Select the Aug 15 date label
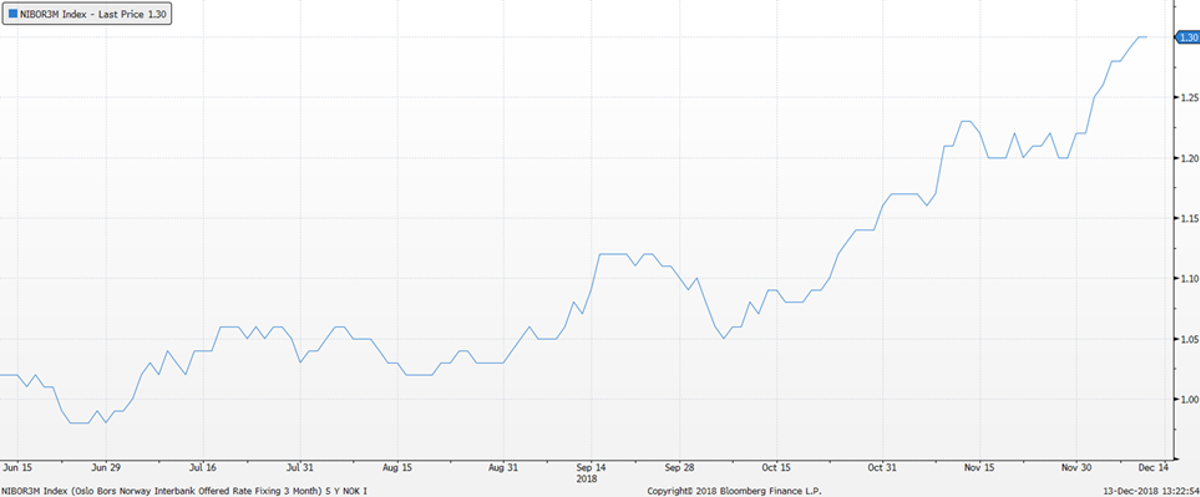The image size is (1200, 497). 397,466
